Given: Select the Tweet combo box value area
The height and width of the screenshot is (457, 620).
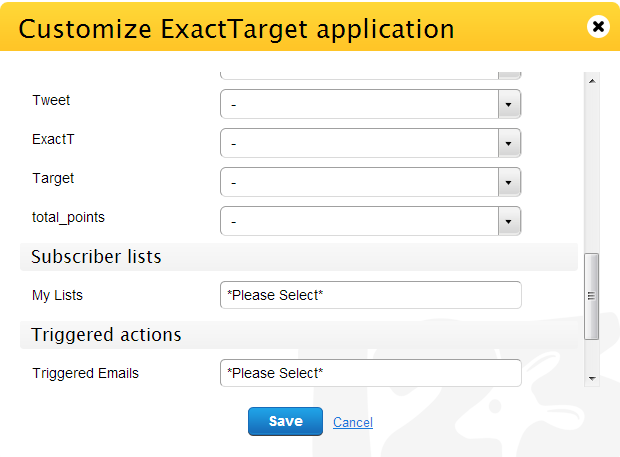Looking at the screenshot, I should point(359,104).
